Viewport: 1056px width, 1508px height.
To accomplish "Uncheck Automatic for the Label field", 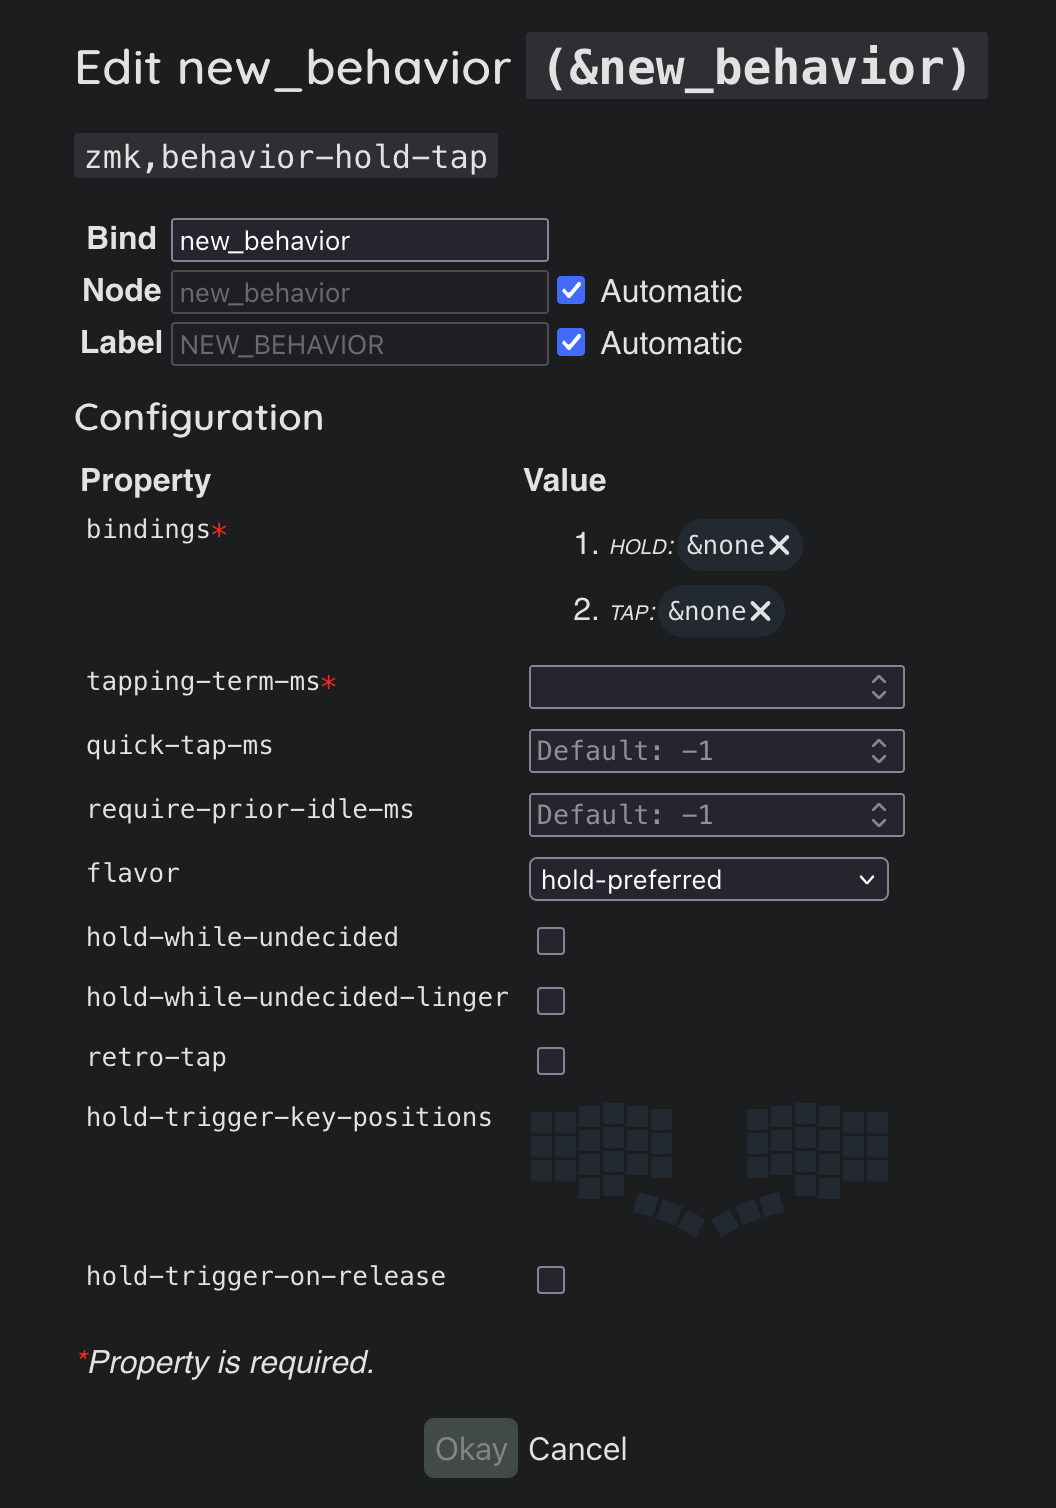I will [x=571, y=343].
